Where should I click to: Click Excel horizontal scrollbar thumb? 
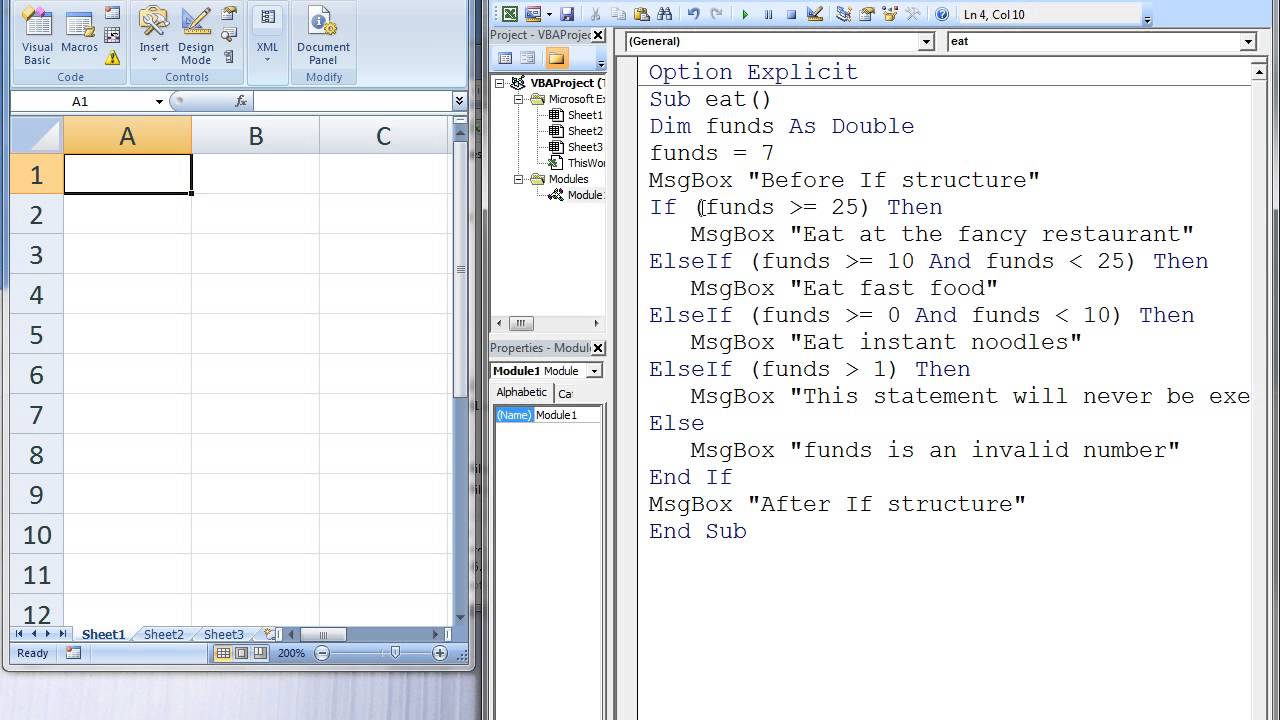click(323, 634)
